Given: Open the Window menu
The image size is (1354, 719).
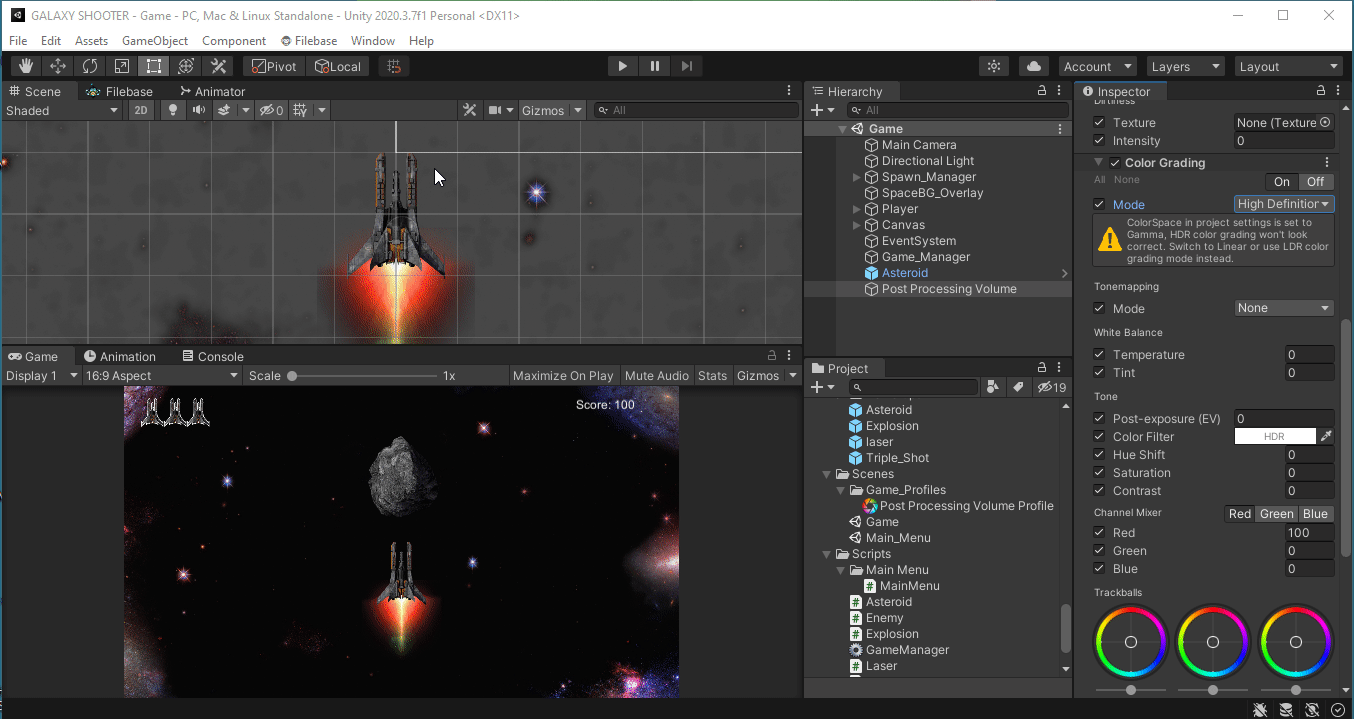Looking at the screenshot, I should pos(373,41).
